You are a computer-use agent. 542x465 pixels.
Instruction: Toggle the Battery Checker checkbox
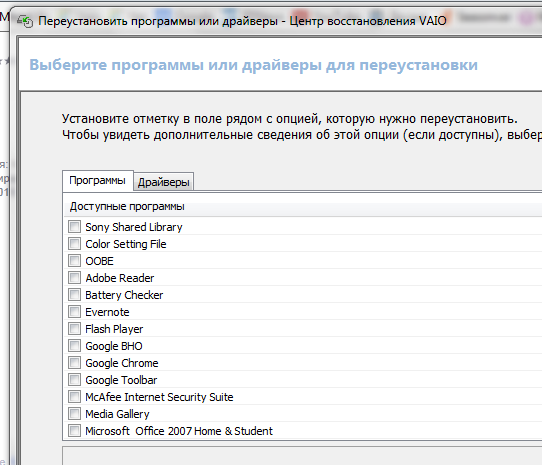(x=74, y=295)
